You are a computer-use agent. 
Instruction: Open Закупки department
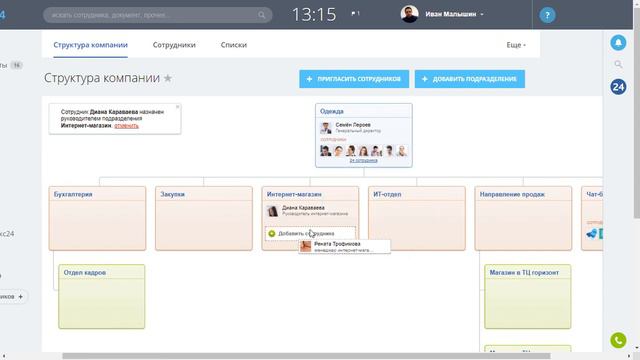[172, 194]
